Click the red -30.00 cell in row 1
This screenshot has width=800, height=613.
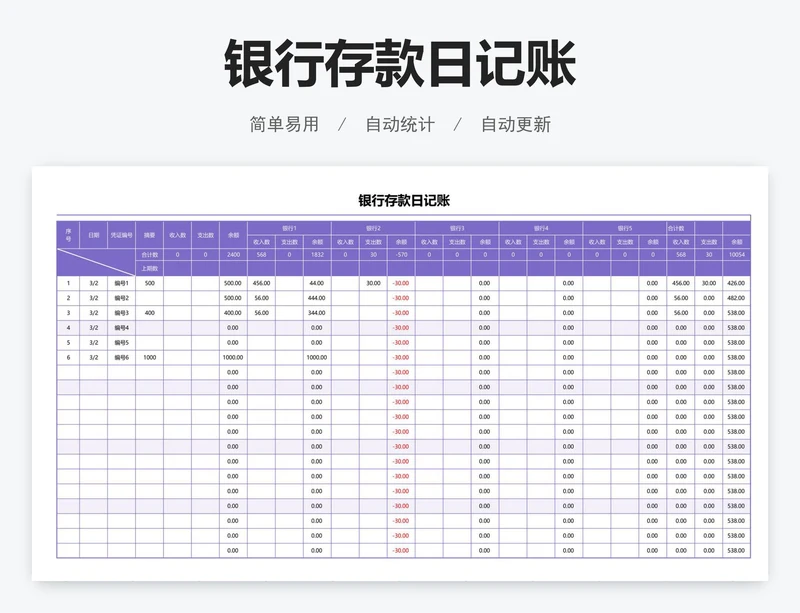click(x=401, y=283)
